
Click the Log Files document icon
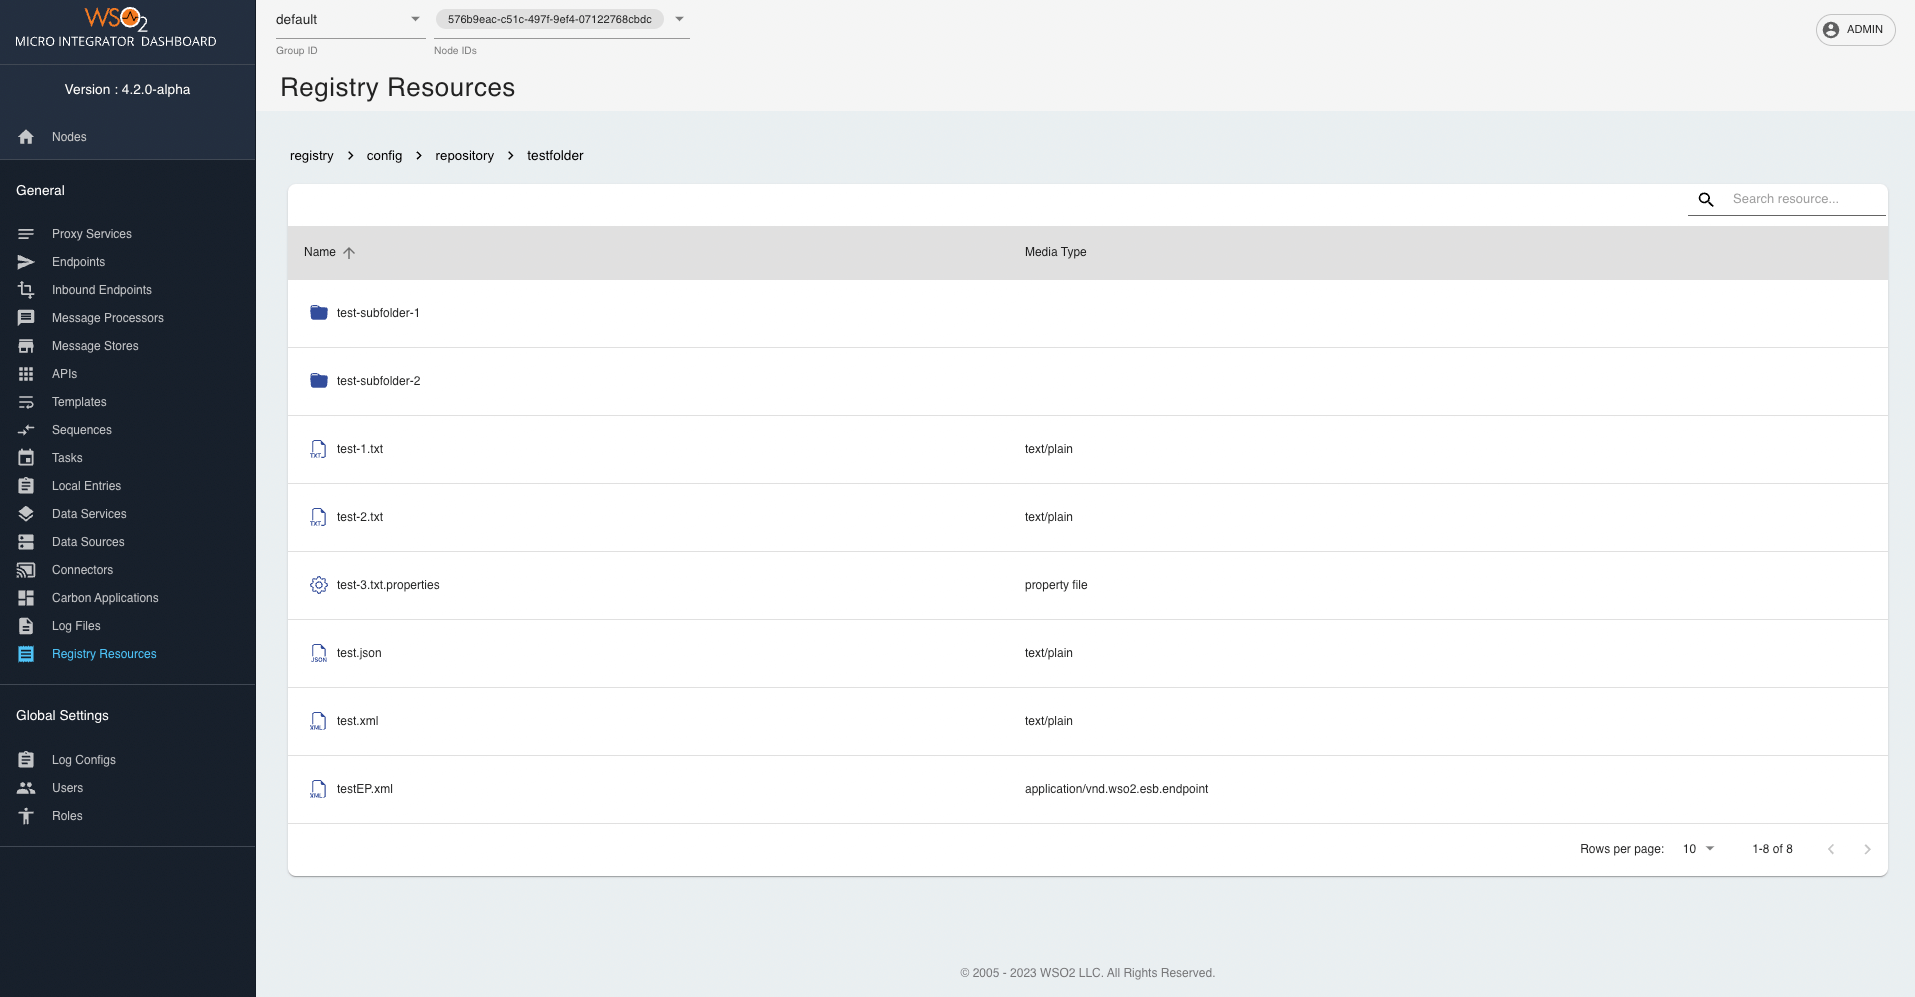tap(26, 626)
